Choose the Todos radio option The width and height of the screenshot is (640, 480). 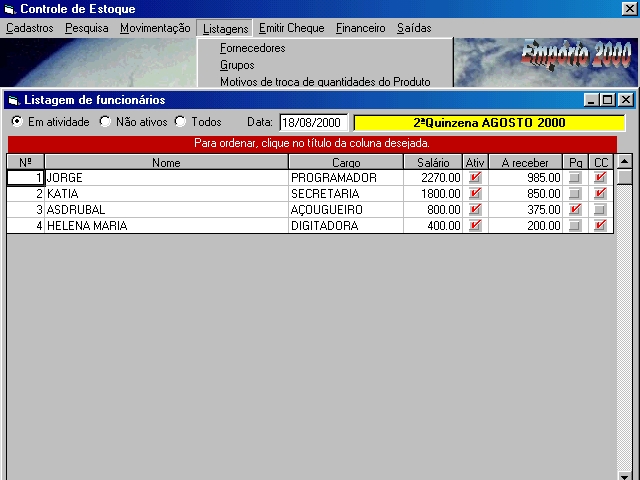coord(181,122)
